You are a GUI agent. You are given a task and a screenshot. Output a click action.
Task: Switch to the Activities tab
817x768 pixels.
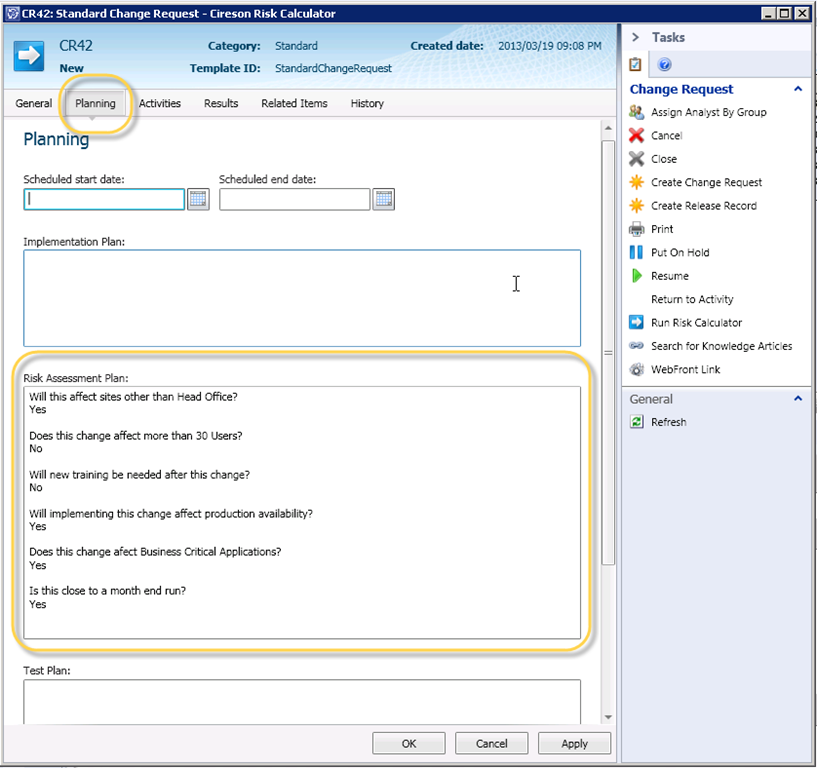(161, 103)
